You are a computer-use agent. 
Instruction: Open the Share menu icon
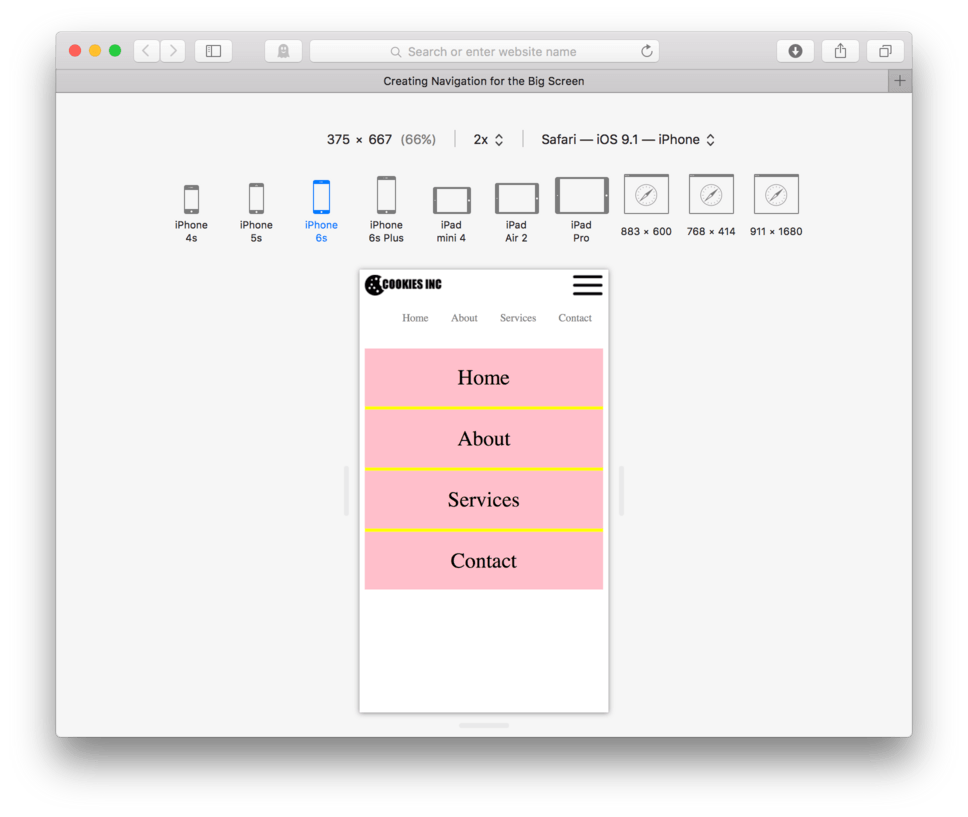pyautogui.click(x=840, y=51)
